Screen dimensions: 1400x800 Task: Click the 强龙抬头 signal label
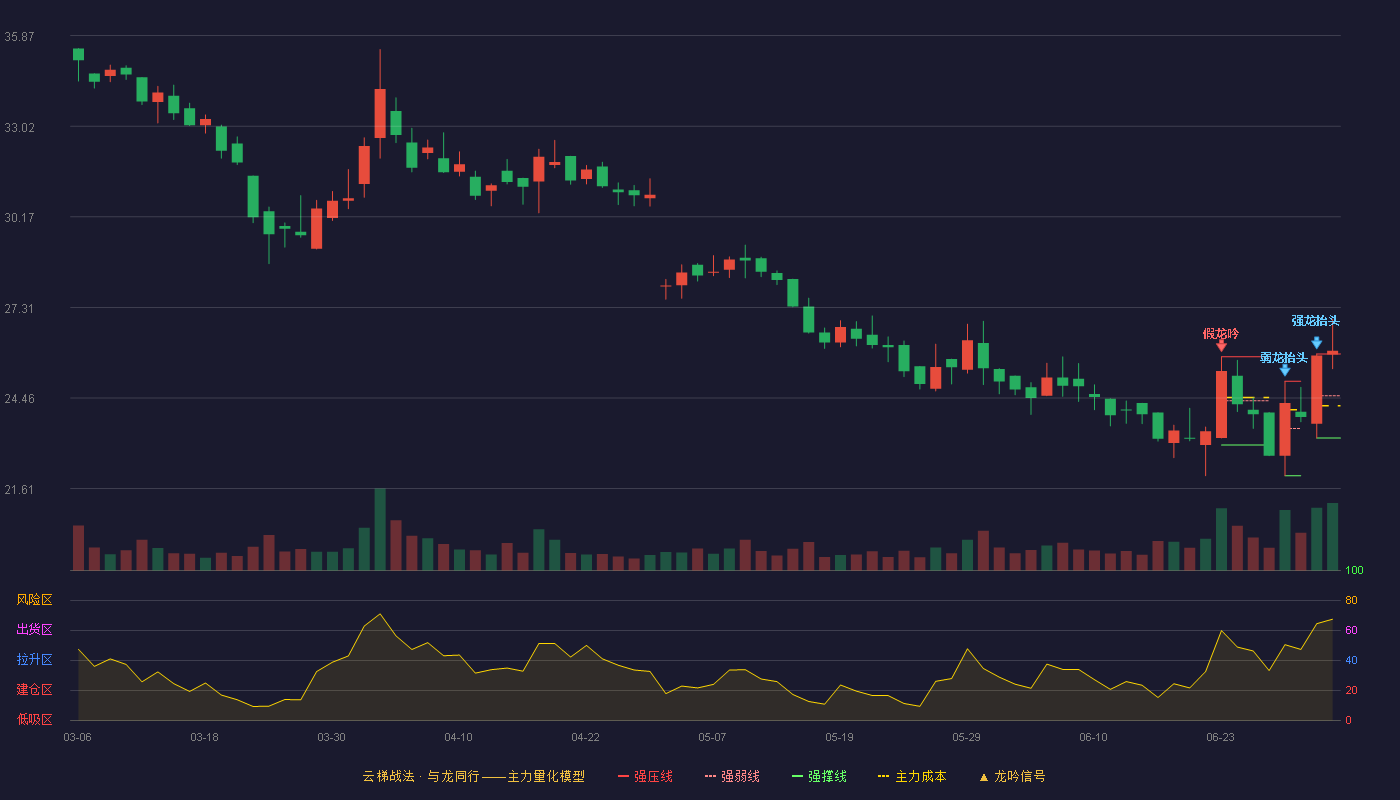click(x=1315, y=320)
